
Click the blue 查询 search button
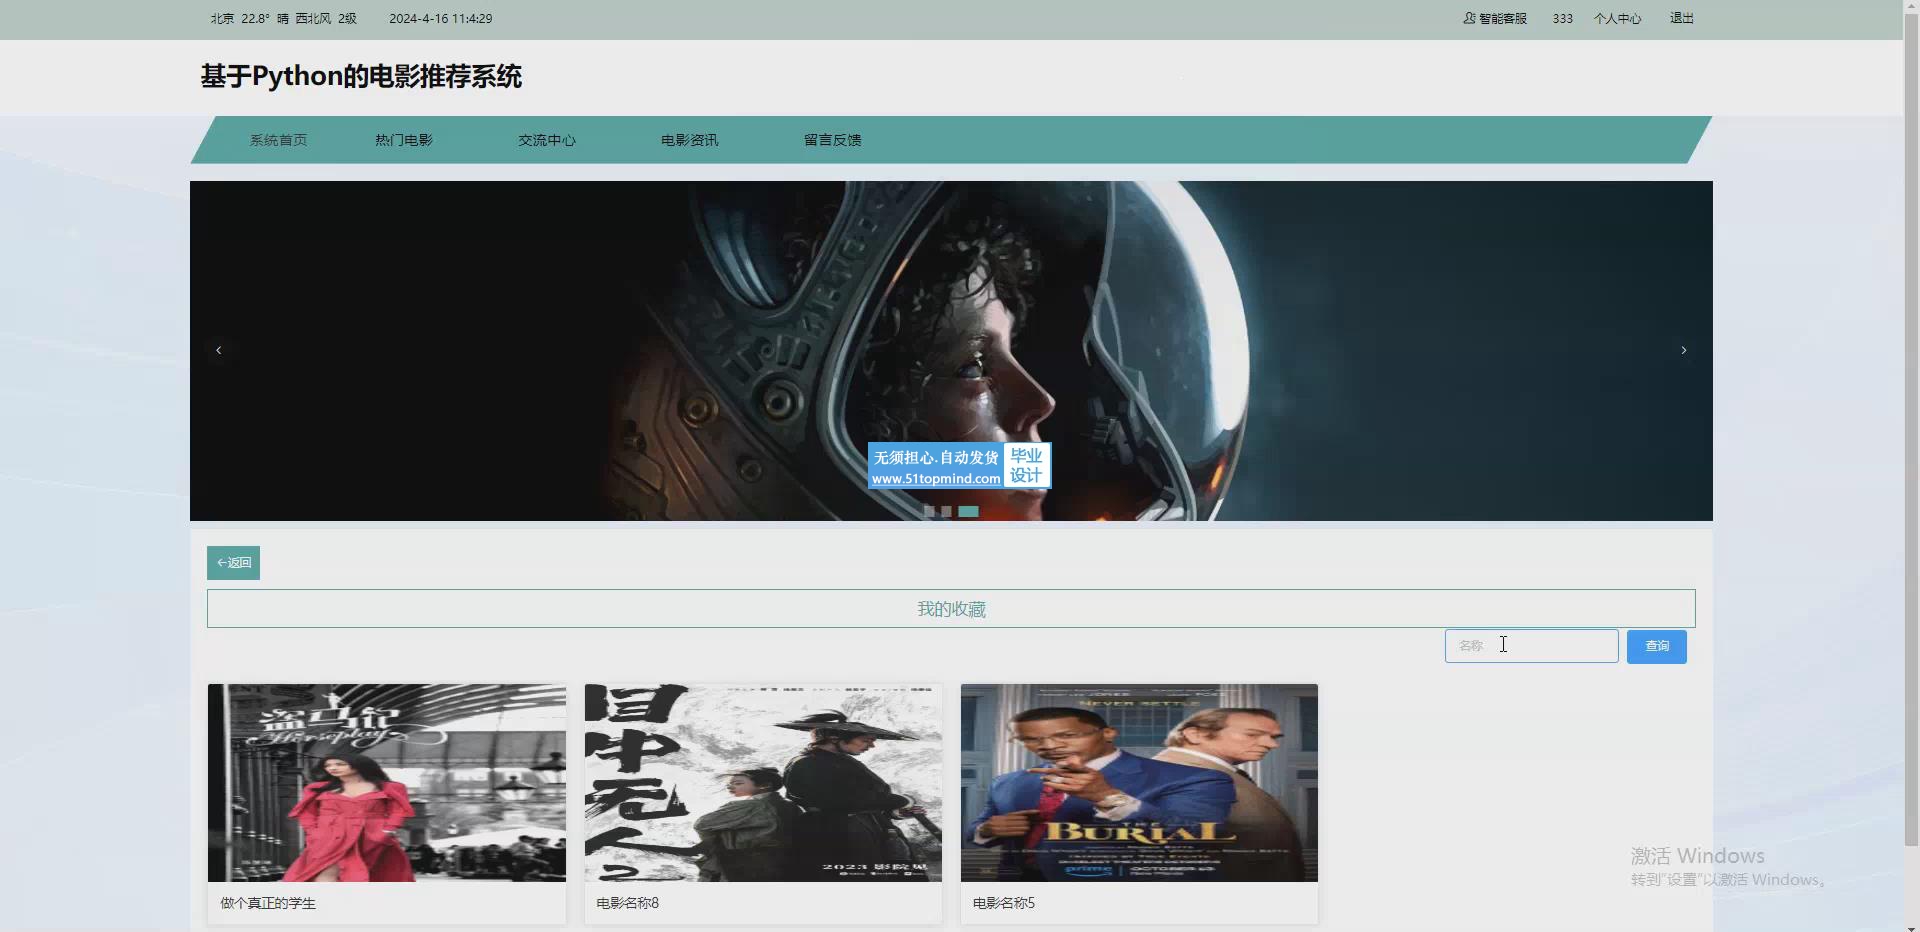point(1656,646)
